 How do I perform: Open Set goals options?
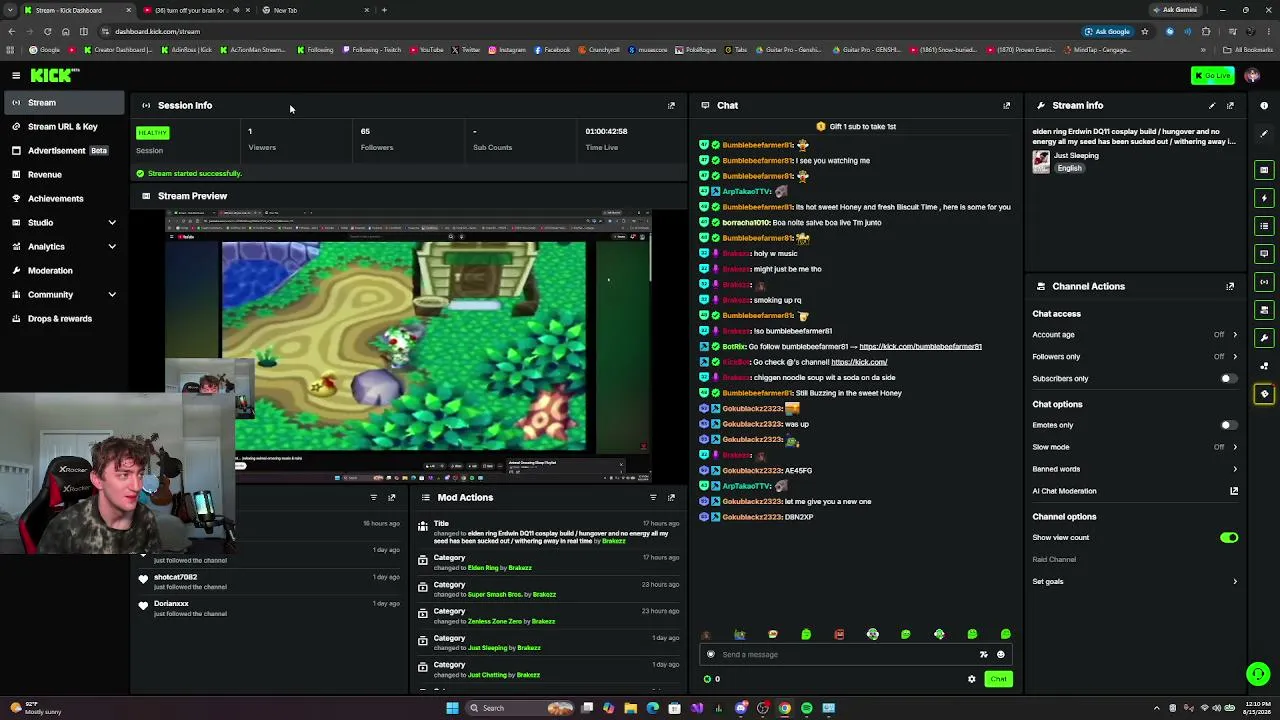click(1135, 581)
